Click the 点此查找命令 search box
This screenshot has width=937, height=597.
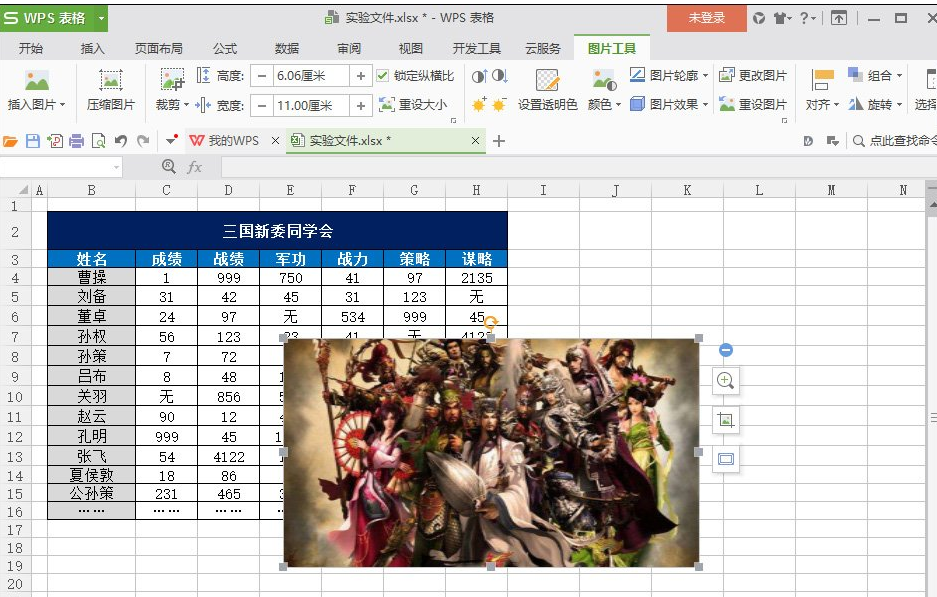(x=898, y=141)
